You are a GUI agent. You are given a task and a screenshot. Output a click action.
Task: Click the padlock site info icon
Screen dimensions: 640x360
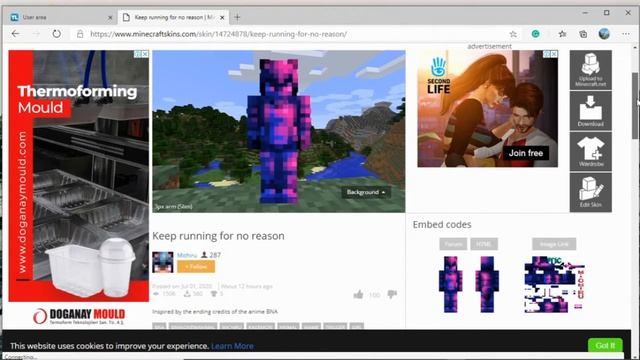(80, 34)
